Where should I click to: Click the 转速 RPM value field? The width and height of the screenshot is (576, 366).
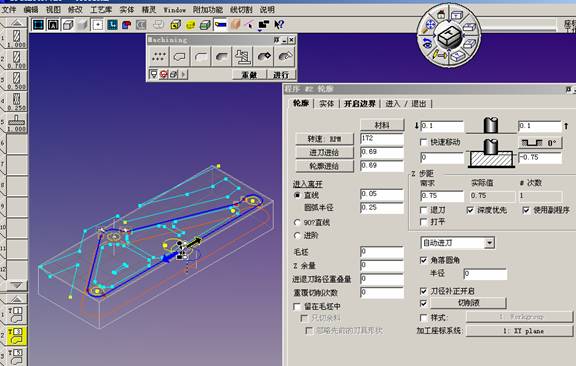point(382,139)
